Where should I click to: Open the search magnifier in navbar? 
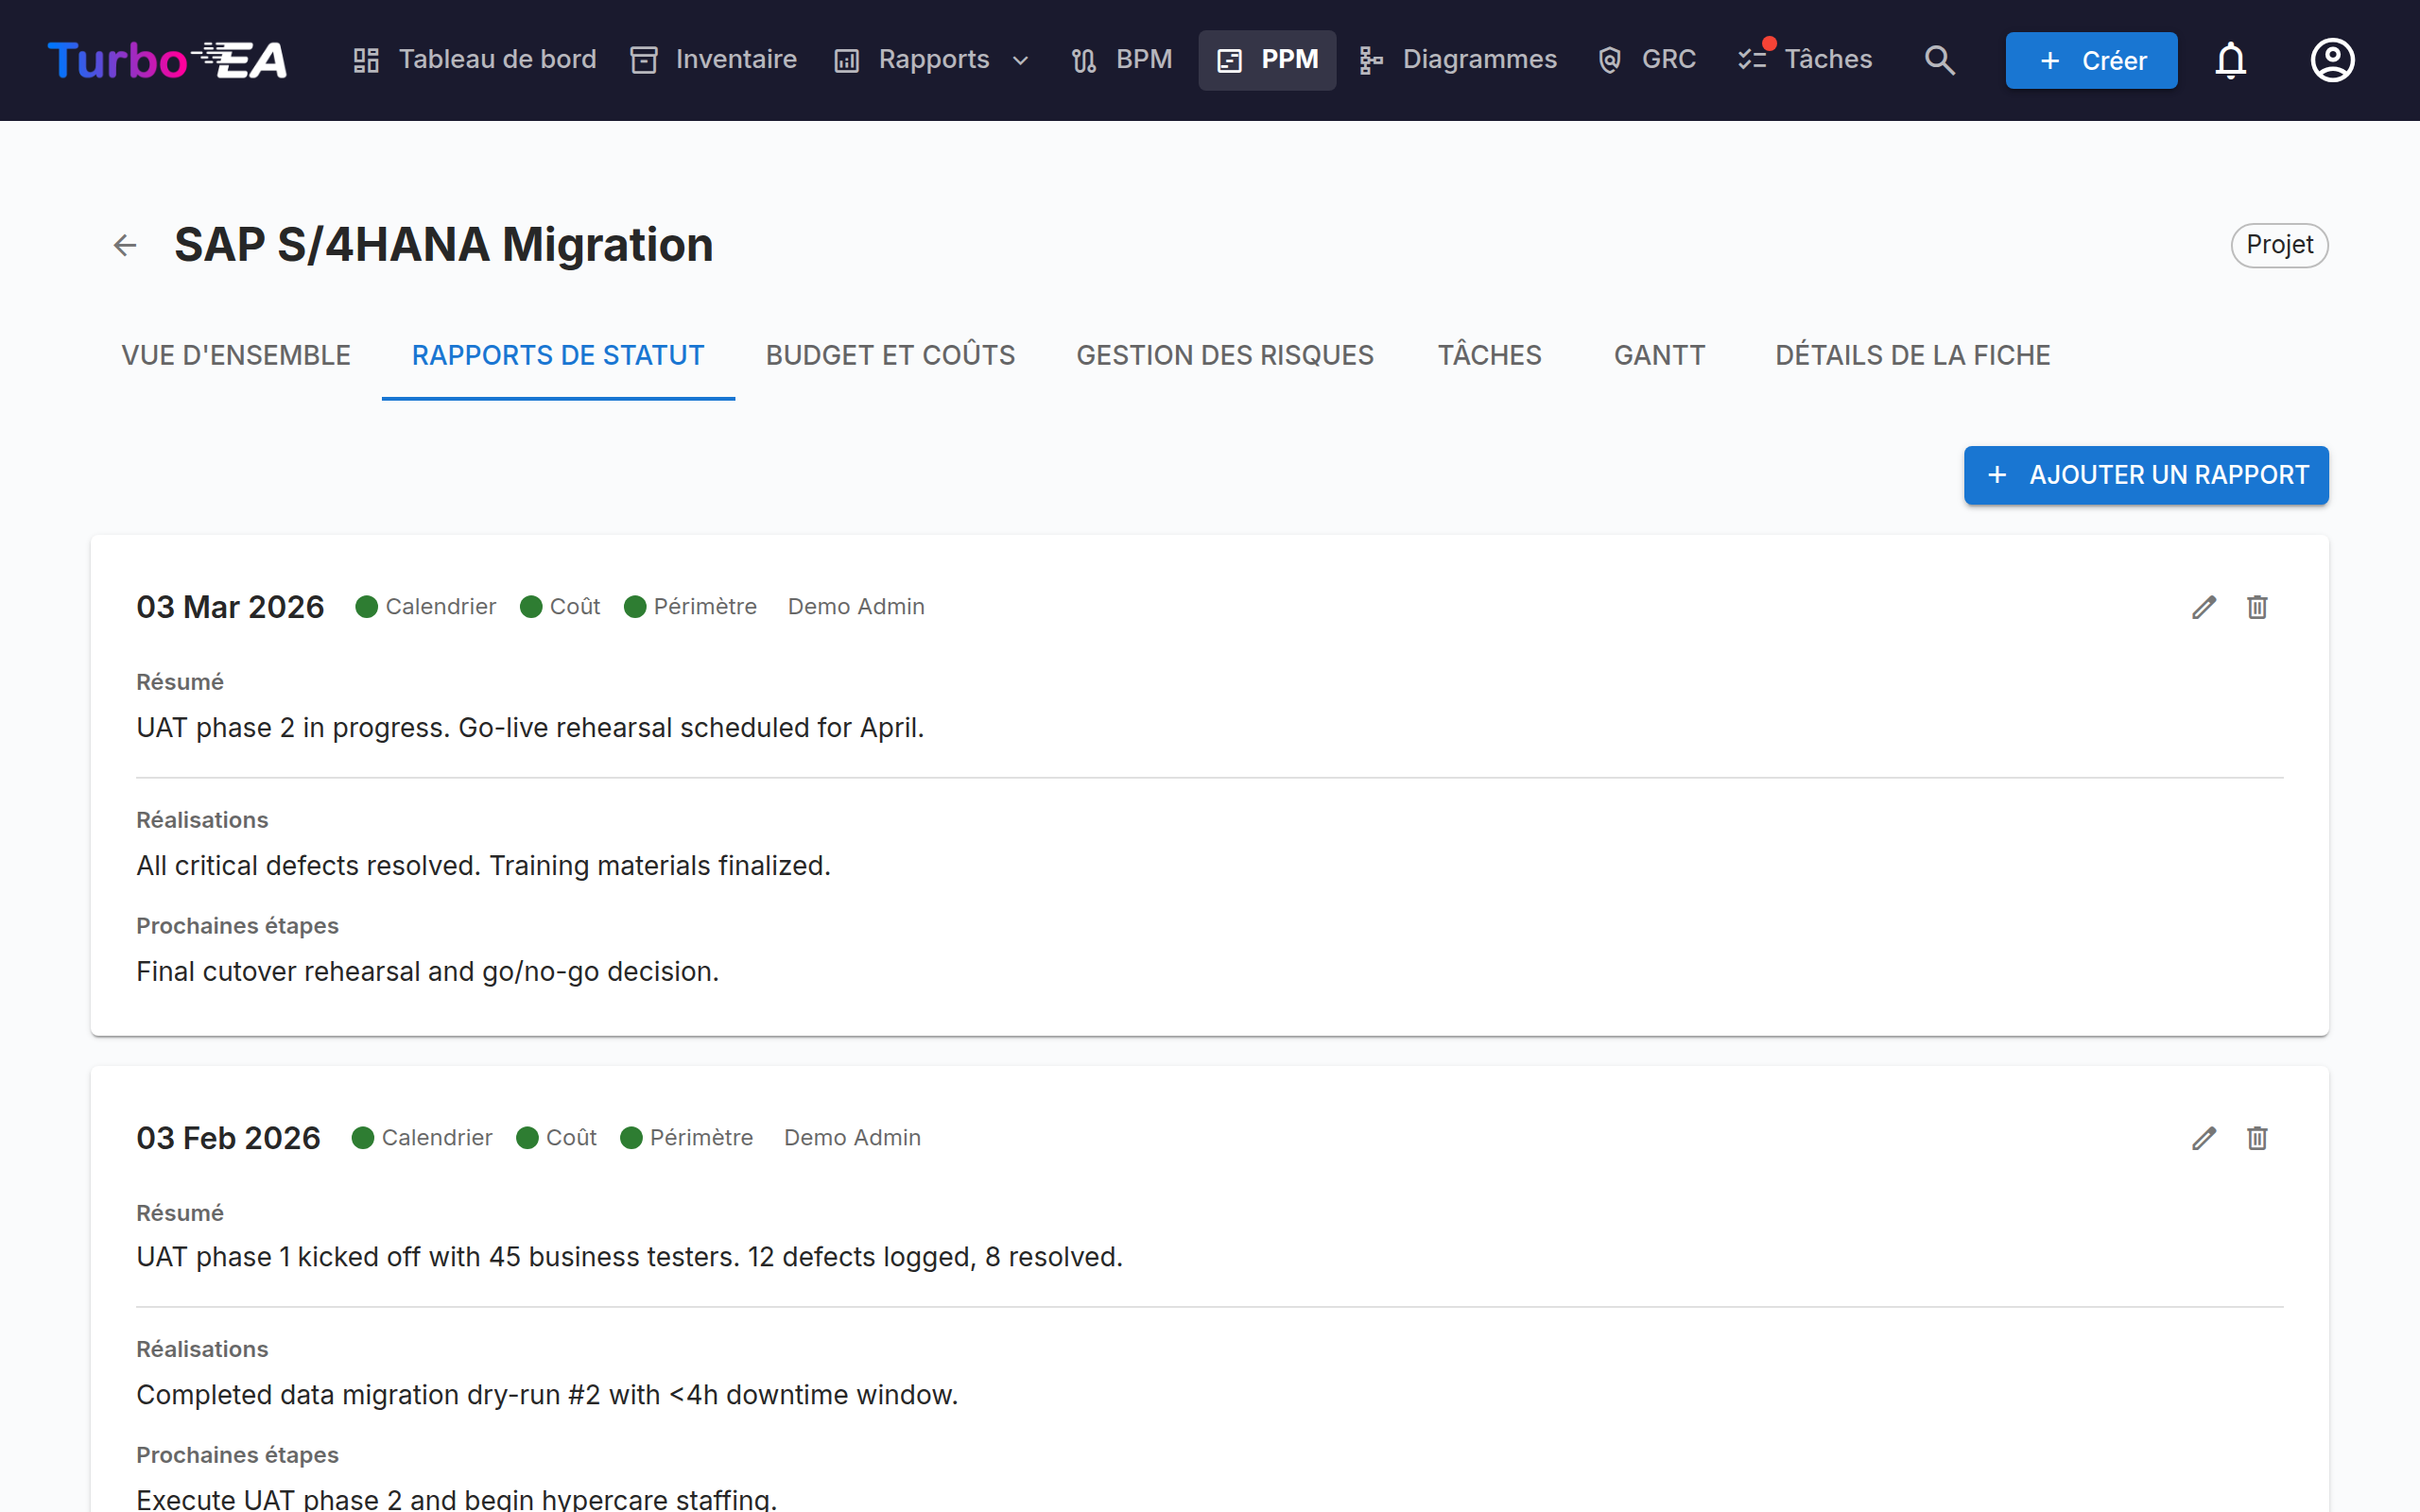pyautogui.click(x=1939, y=60)
